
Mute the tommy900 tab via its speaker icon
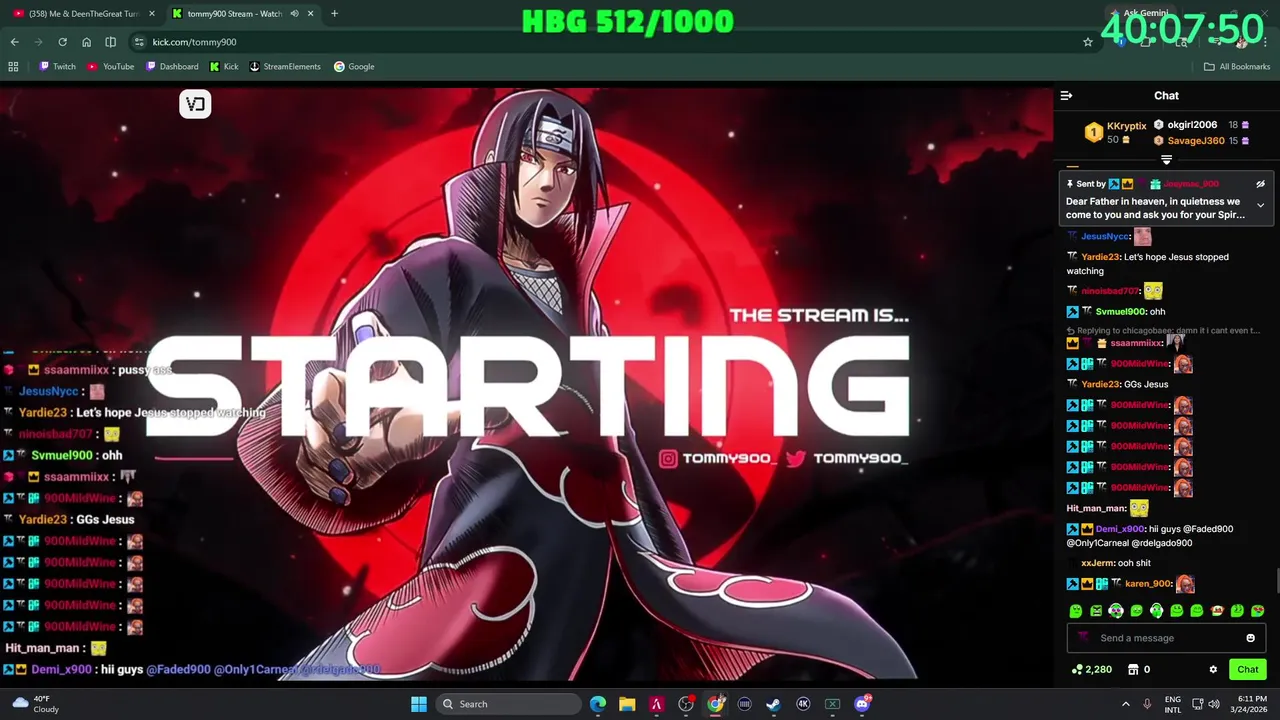pyautogui.click(x=294, y=14)
